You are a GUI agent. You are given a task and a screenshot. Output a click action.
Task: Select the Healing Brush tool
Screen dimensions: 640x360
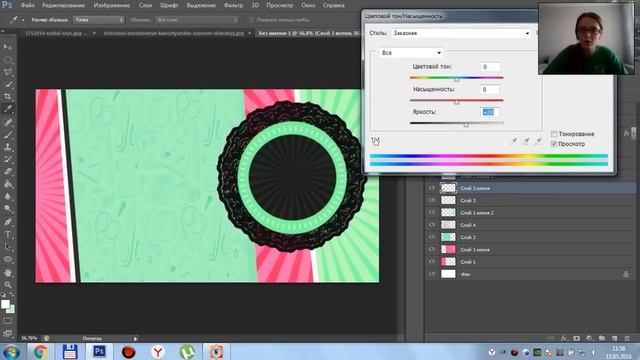coord(8,122)
